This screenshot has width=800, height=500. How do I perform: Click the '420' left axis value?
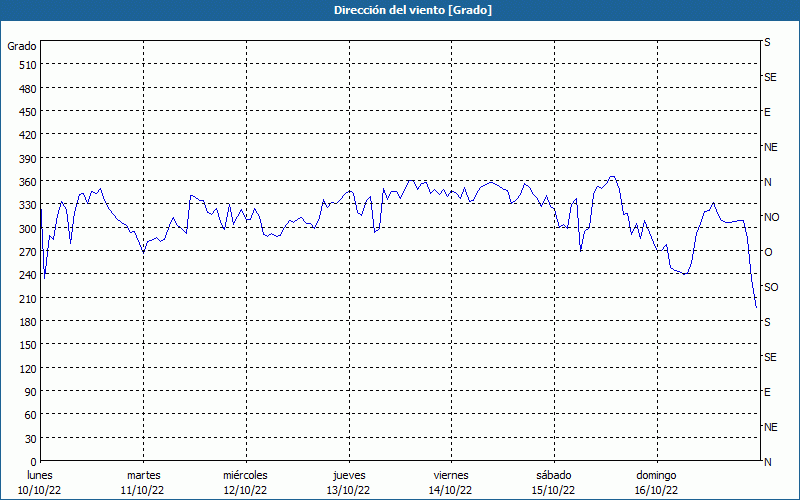(28, 135)
